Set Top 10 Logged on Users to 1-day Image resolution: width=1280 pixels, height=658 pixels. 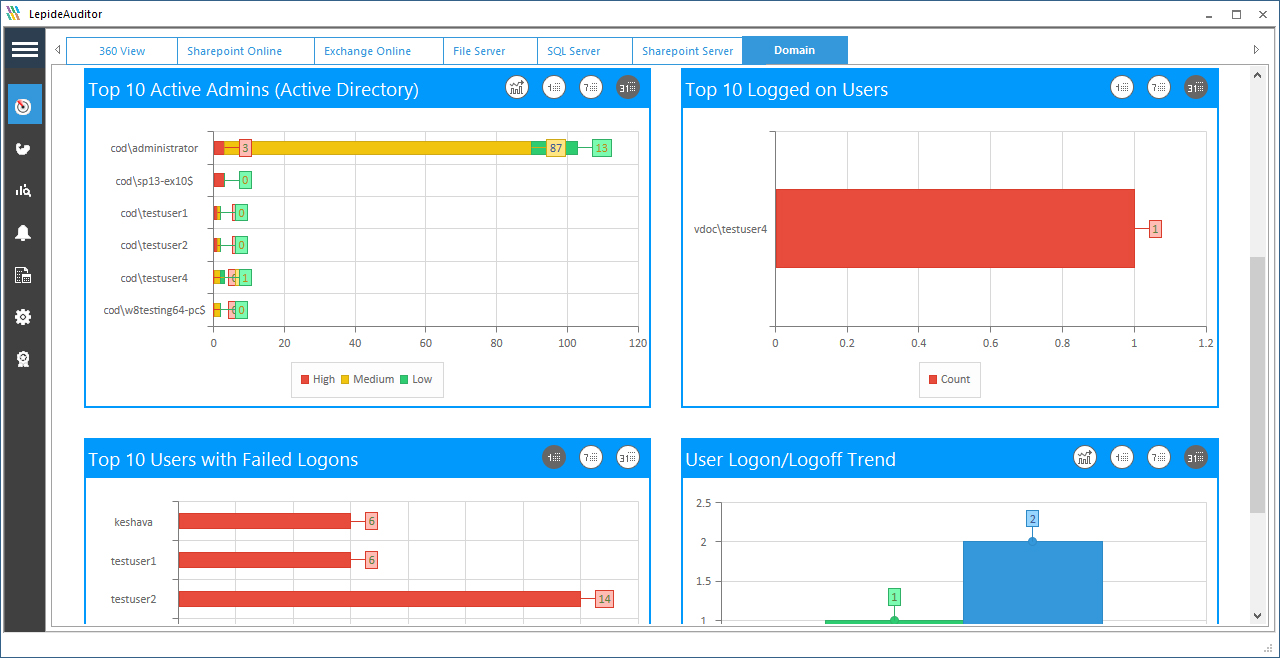[x=1122, y=88]
